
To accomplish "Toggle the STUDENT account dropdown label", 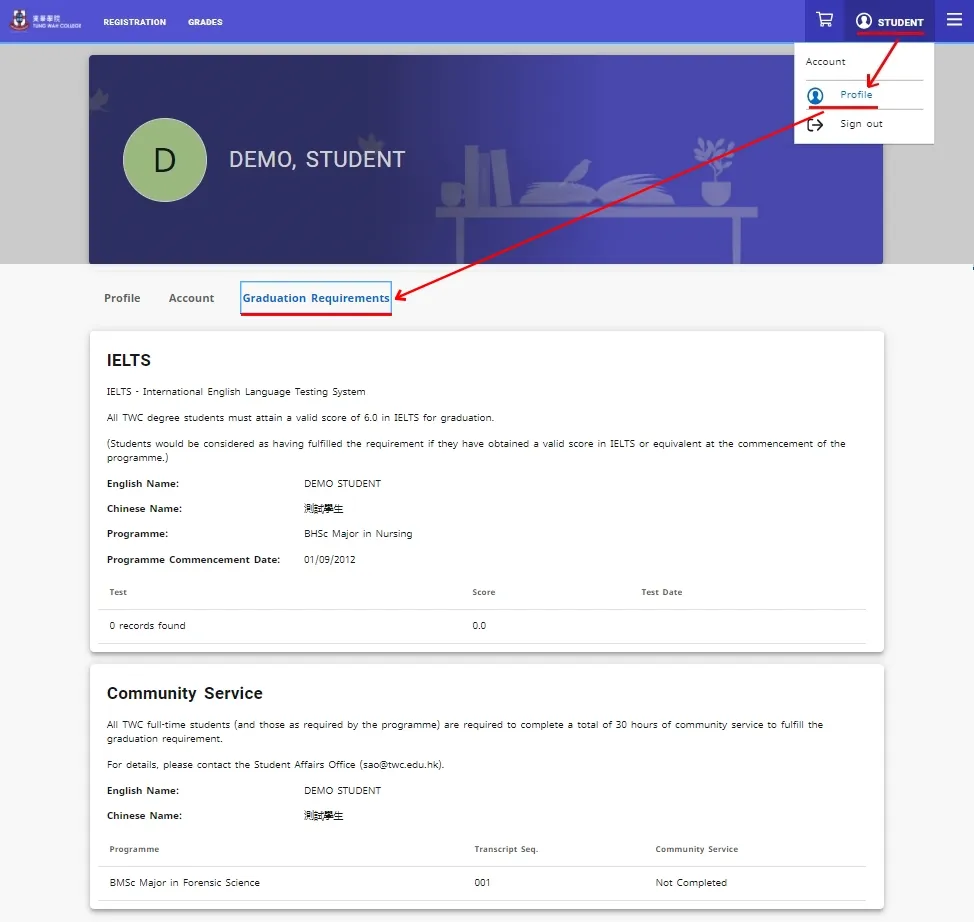I will click(900, 22).
